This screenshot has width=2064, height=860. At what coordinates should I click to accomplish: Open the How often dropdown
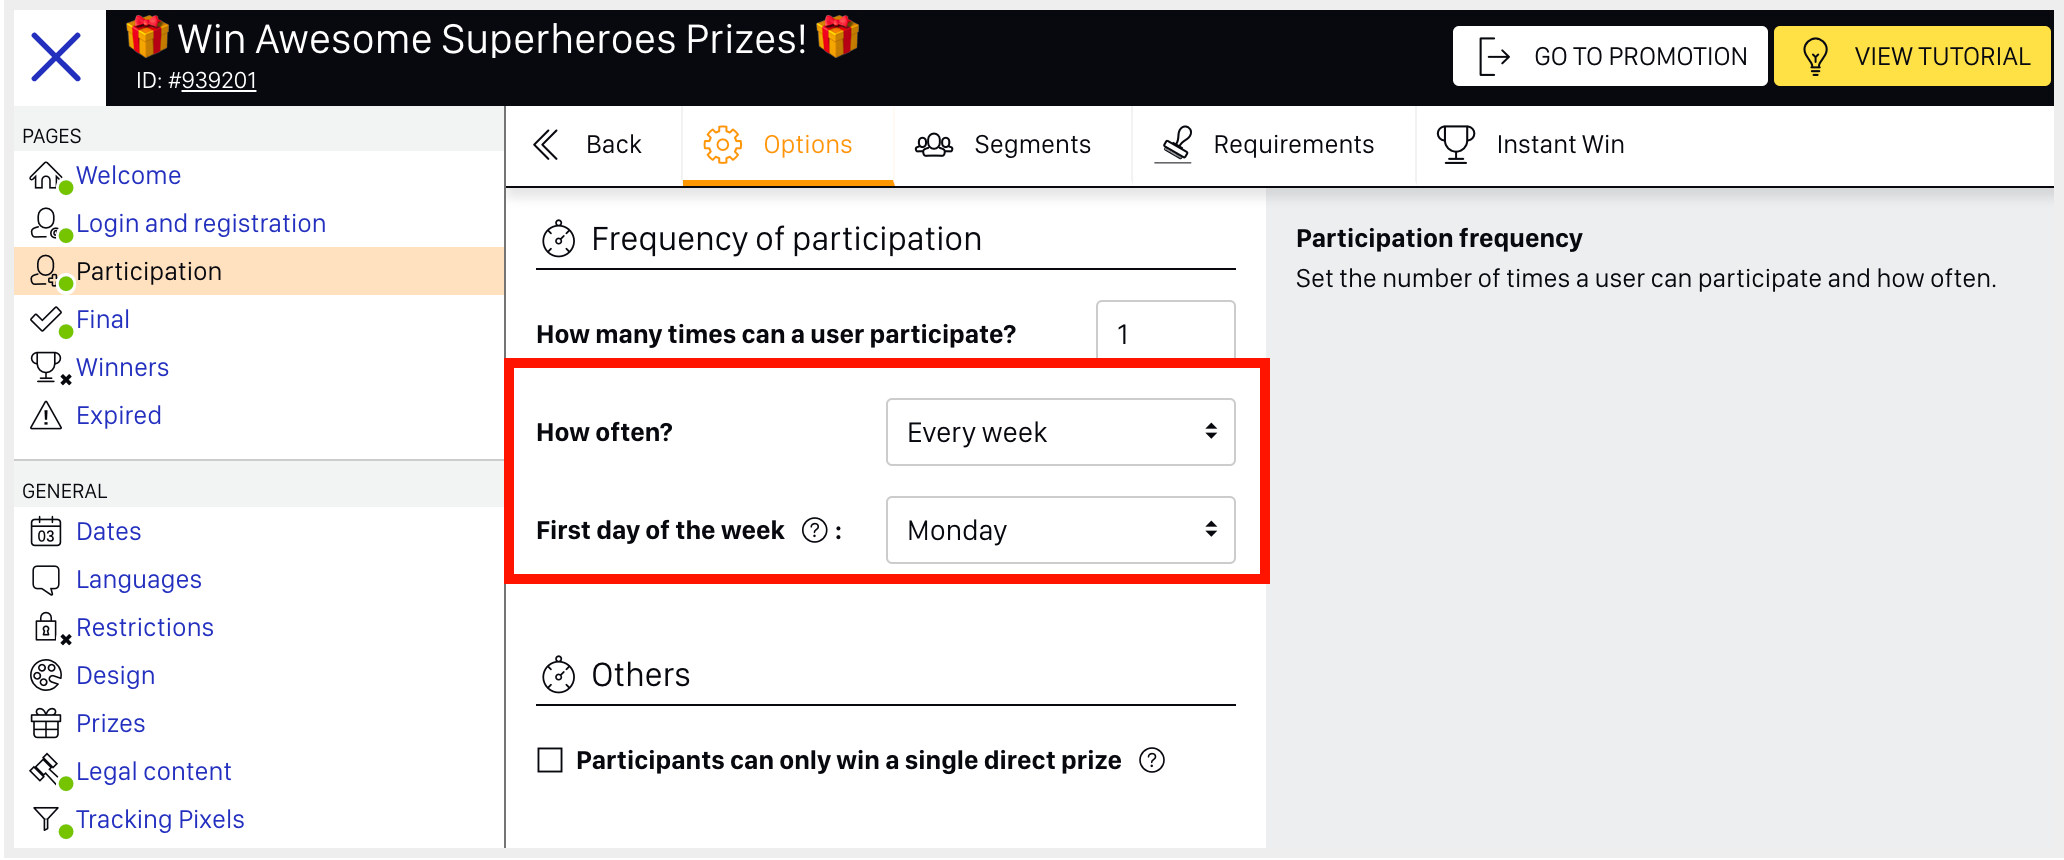(1060, 432)
